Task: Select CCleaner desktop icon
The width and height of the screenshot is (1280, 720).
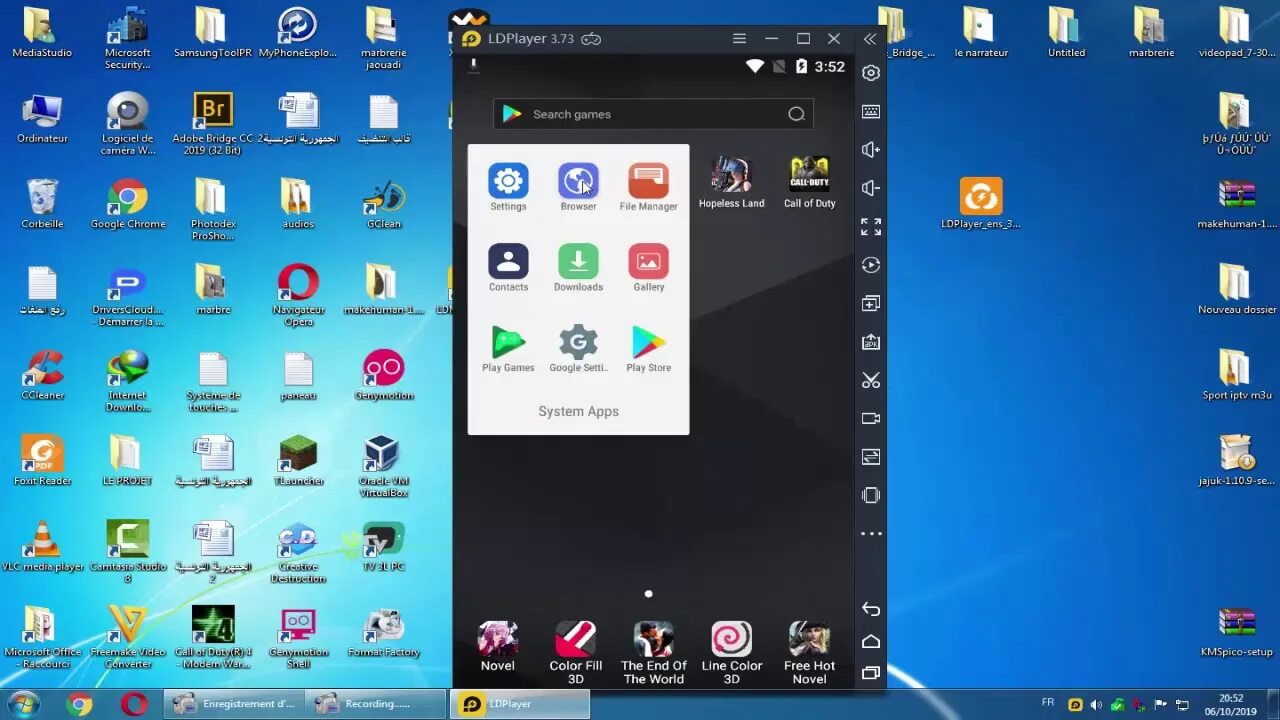Action: [42, 375]
